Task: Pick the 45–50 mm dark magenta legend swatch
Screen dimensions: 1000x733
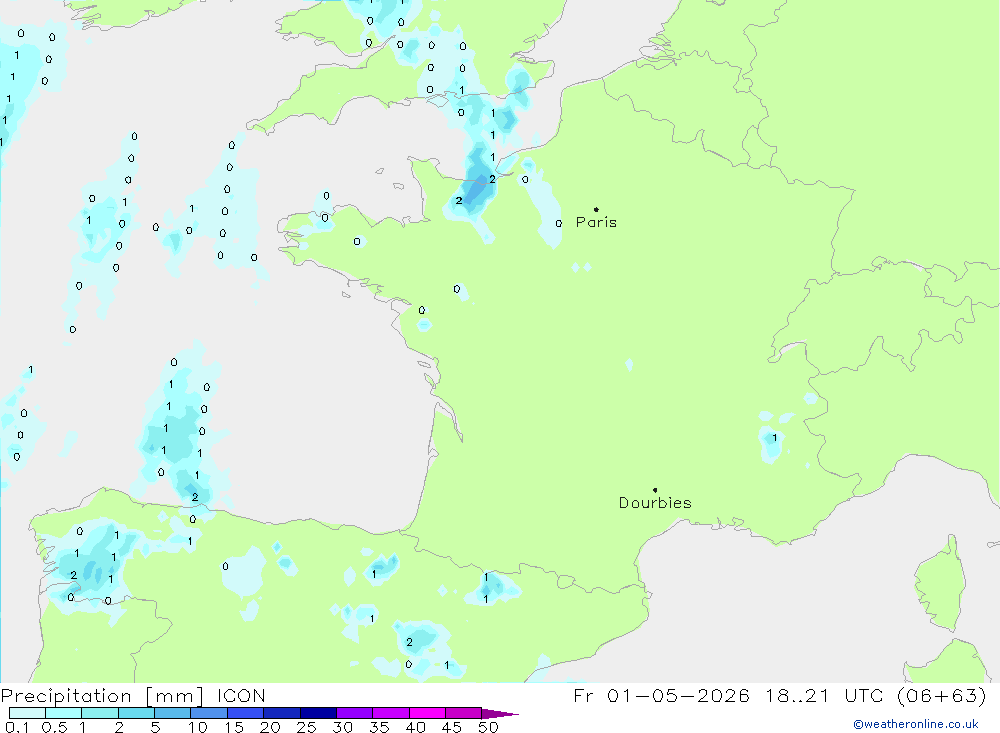Action: [x=464, y=713]
